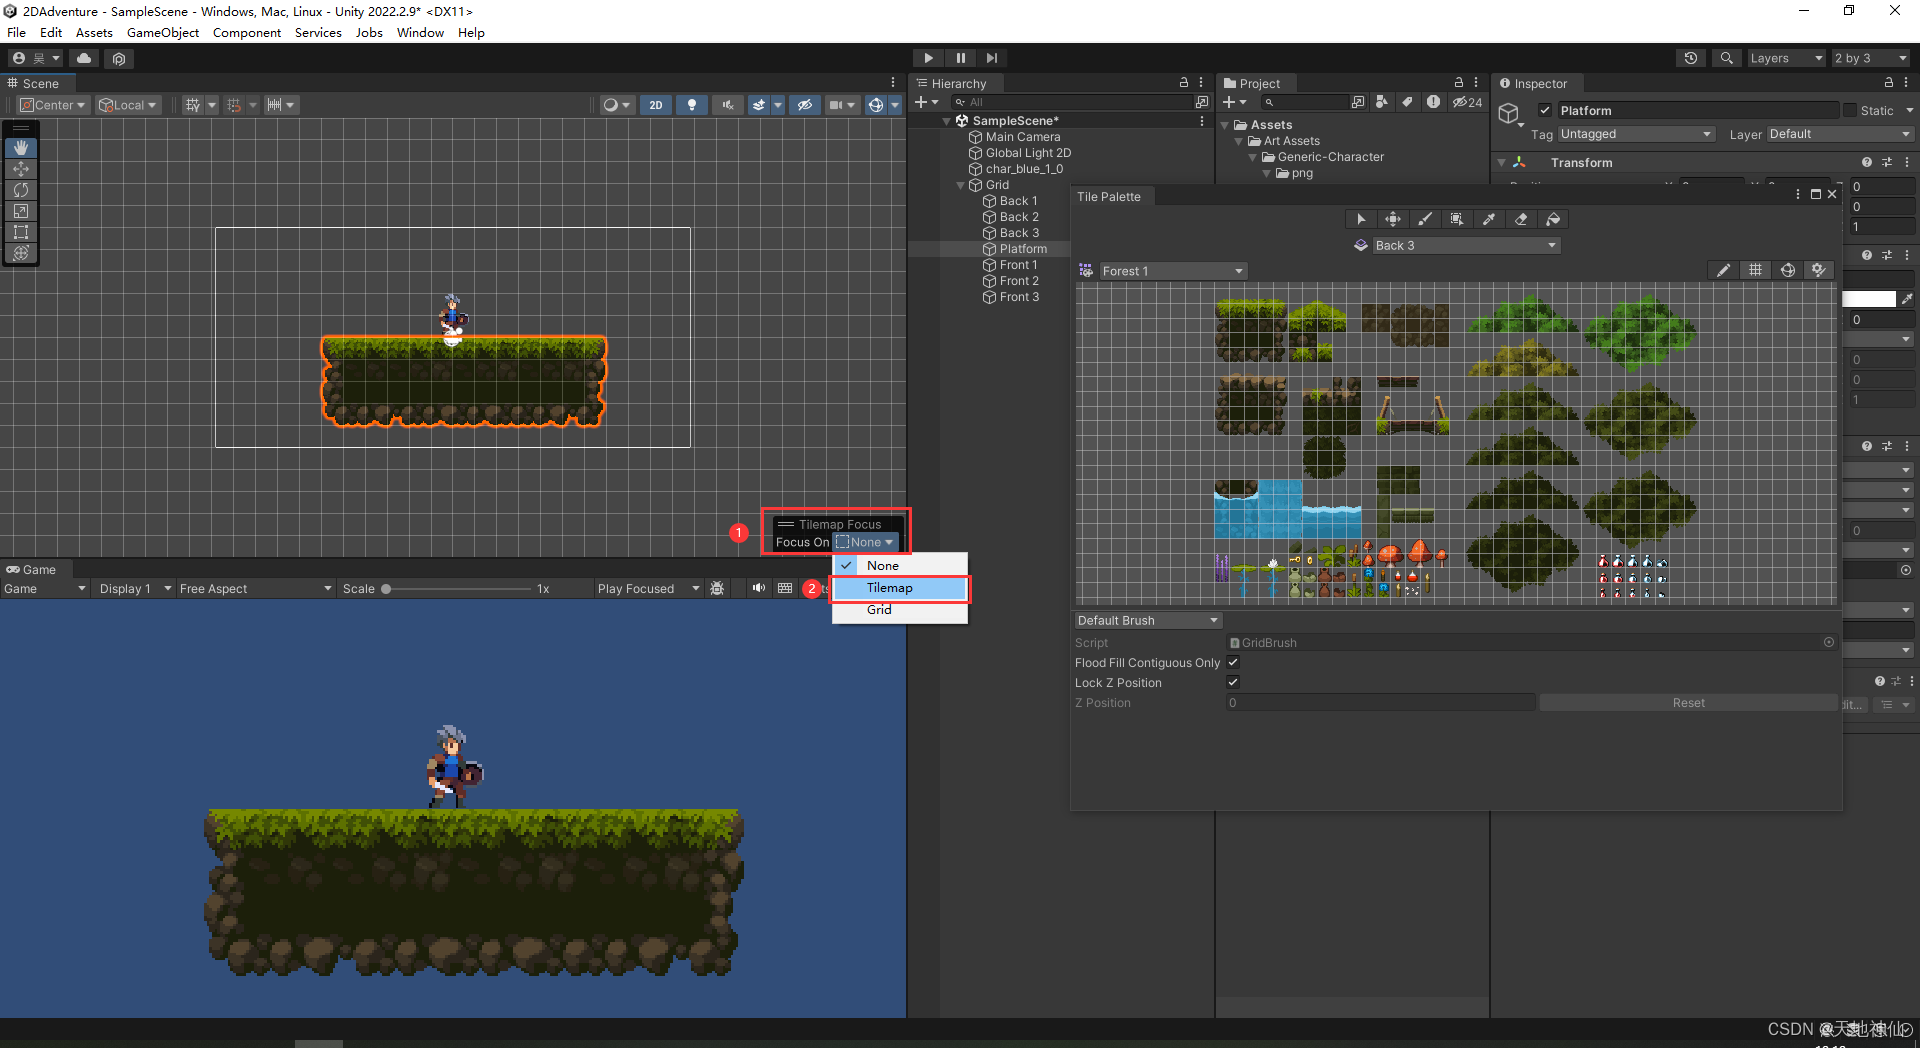1920x1048 pixels.
Task: Open the Inspector help icon for Transform
Action: tap(1866, 162)
